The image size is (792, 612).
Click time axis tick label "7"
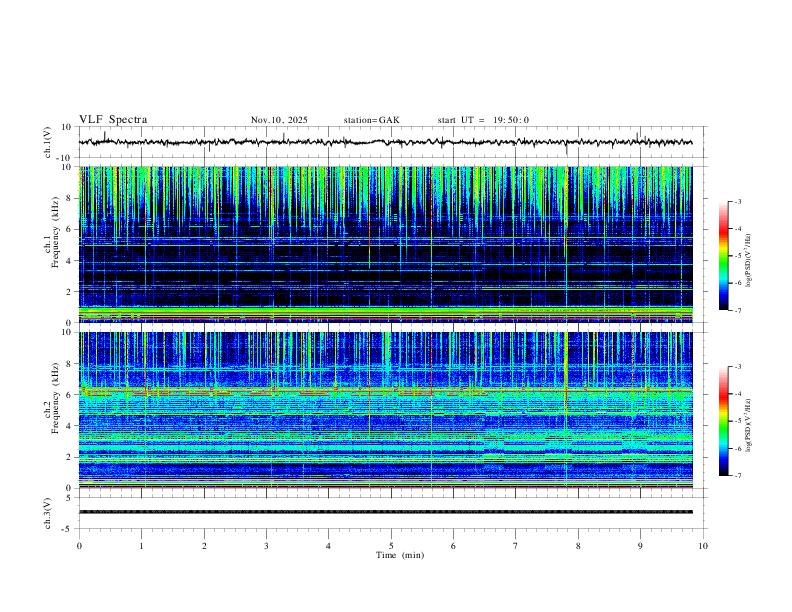516,546
